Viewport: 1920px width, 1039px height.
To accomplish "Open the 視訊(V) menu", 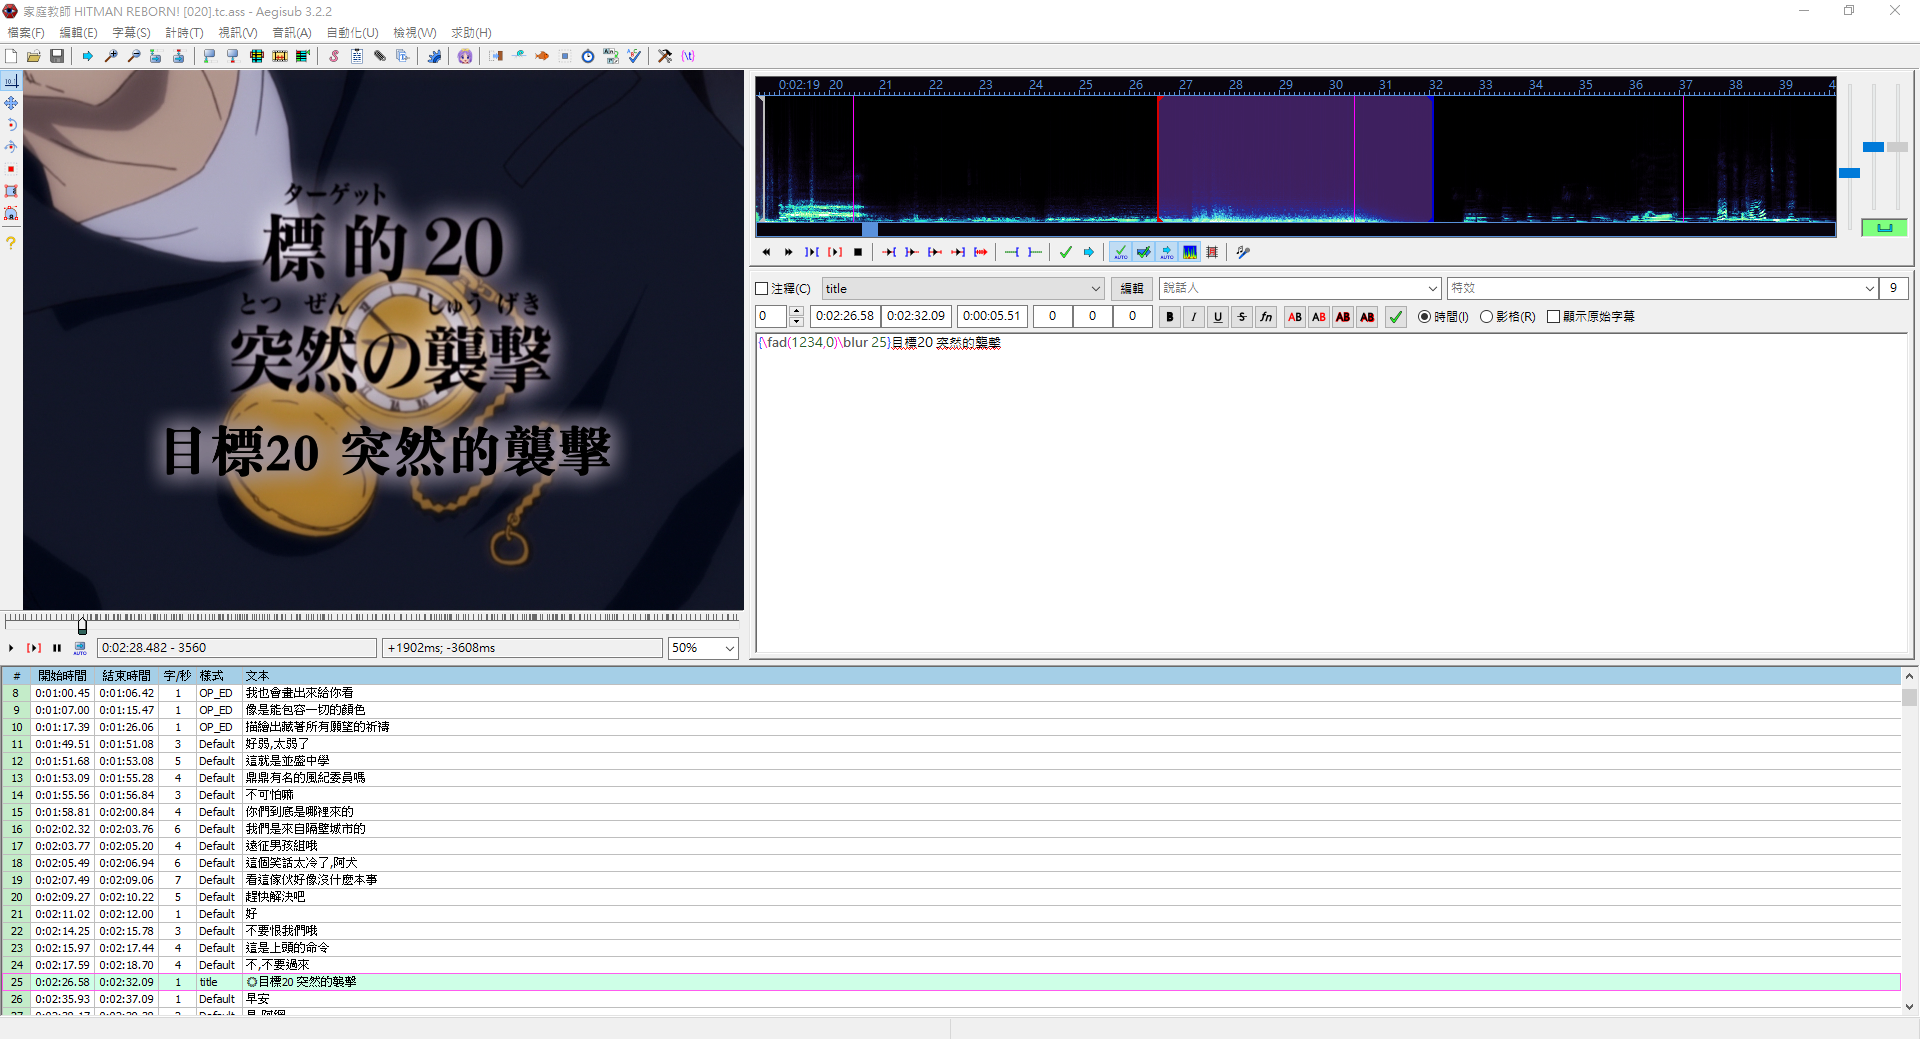I will point(238,33).
